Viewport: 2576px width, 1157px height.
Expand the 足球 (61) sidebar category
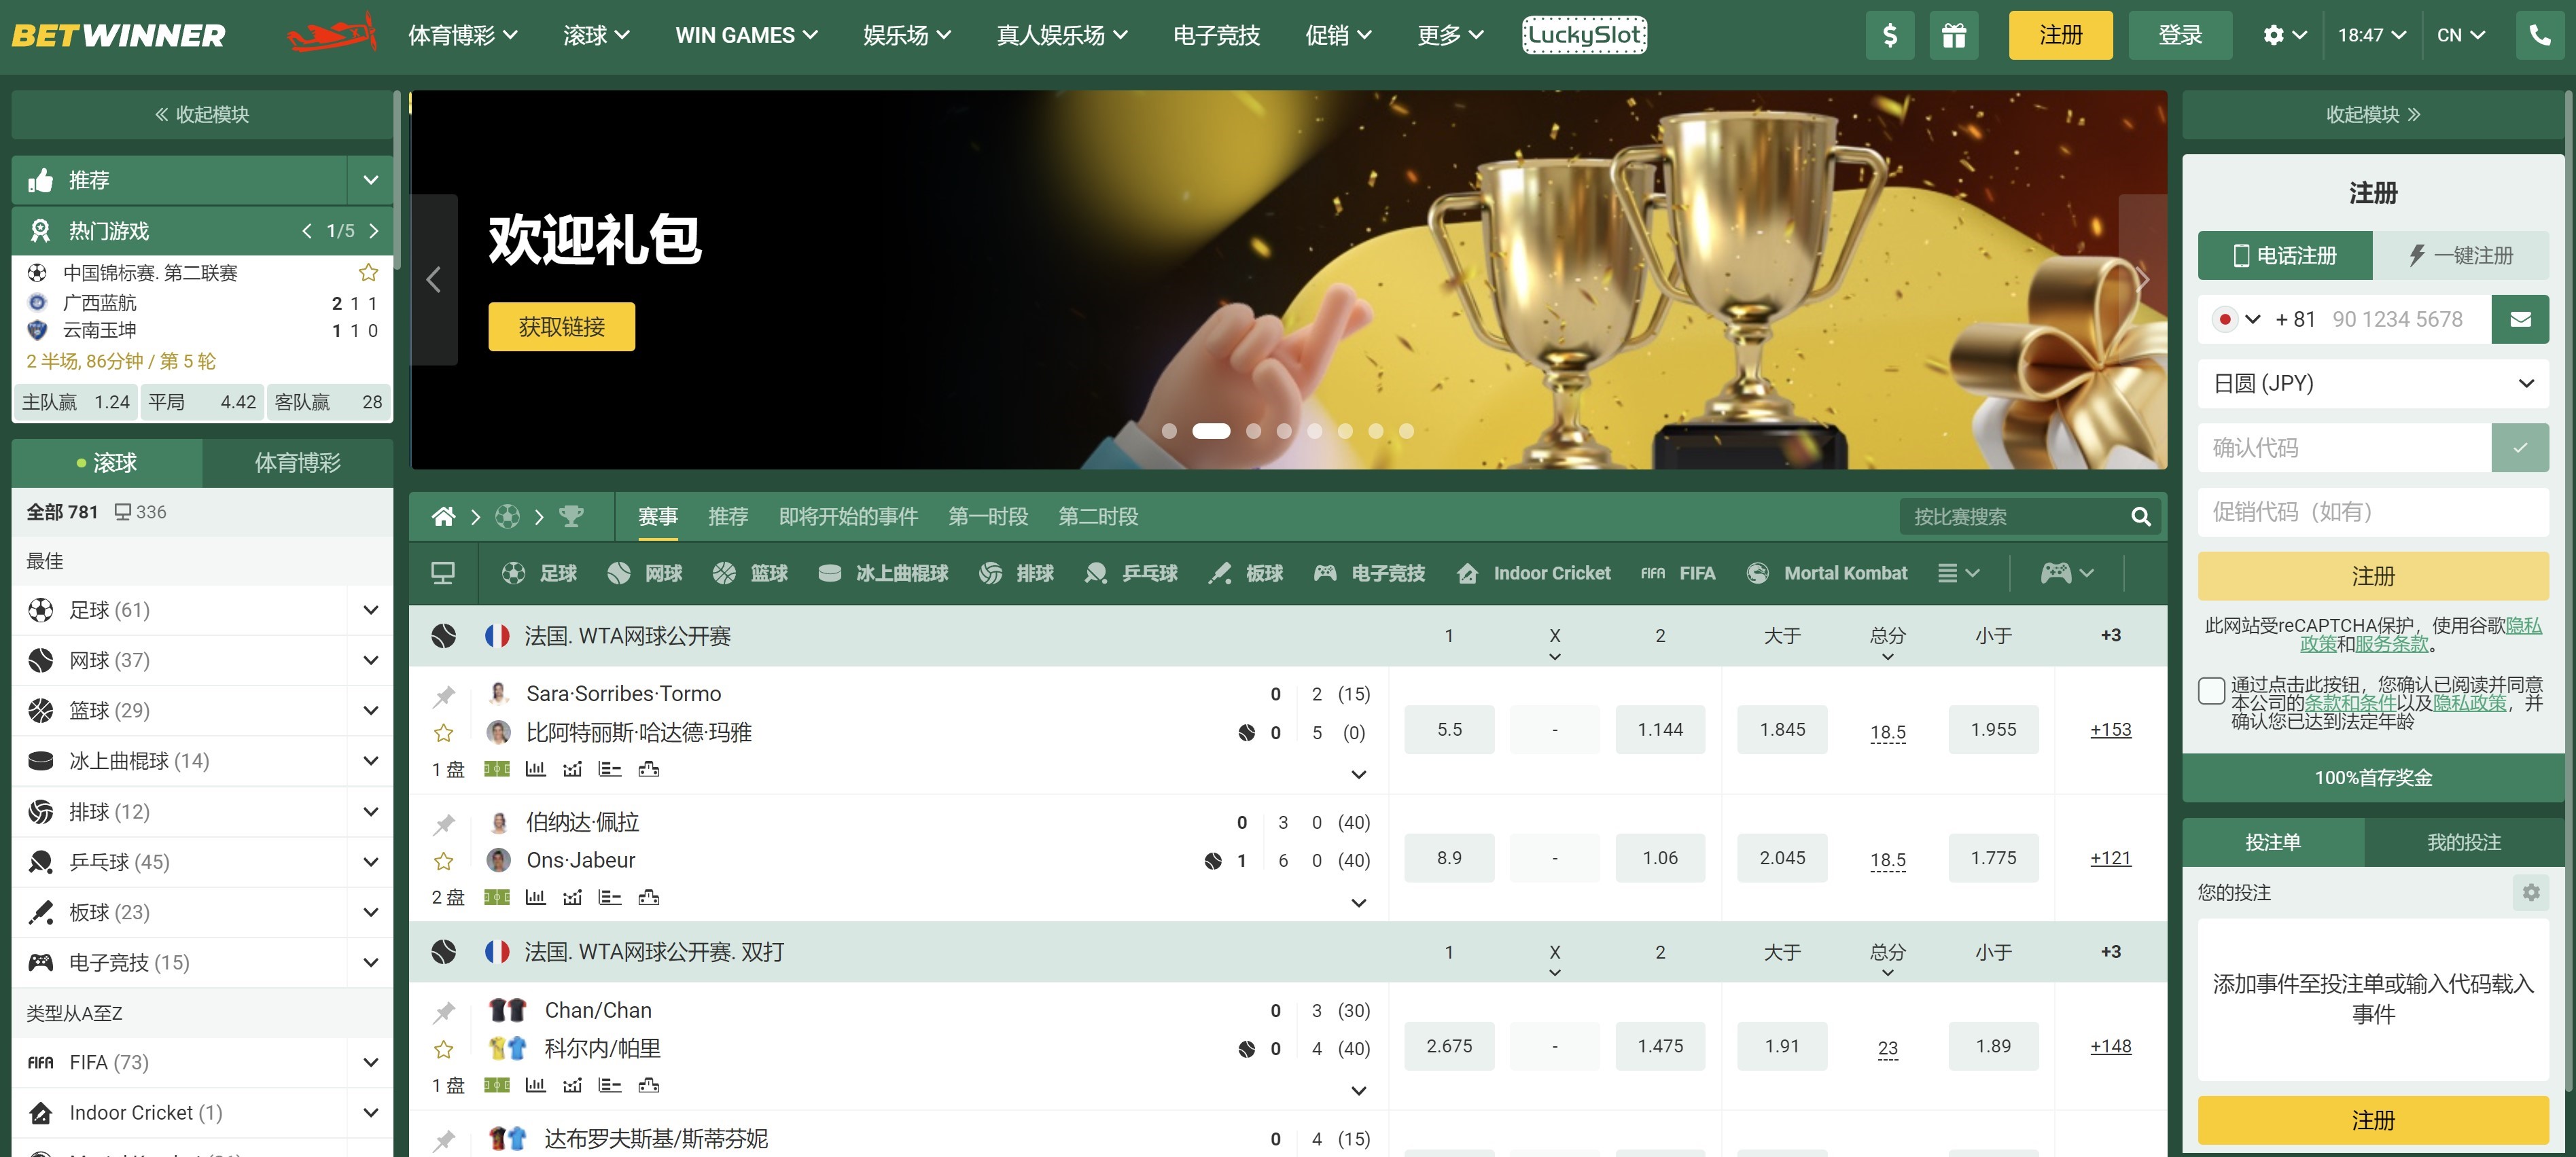click(x=370, y=610)
